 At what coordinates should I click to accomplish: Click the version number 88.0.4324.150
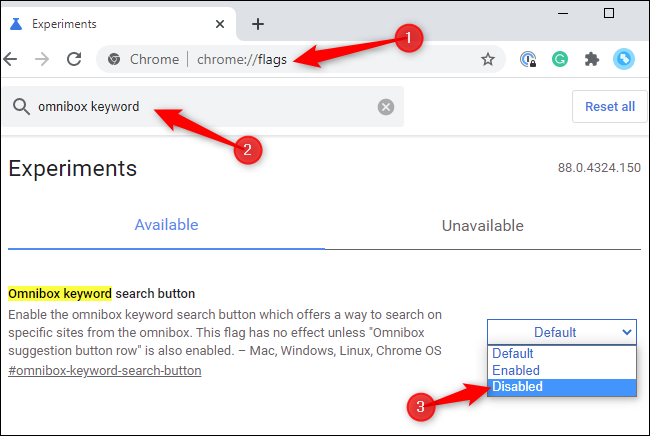599,167
